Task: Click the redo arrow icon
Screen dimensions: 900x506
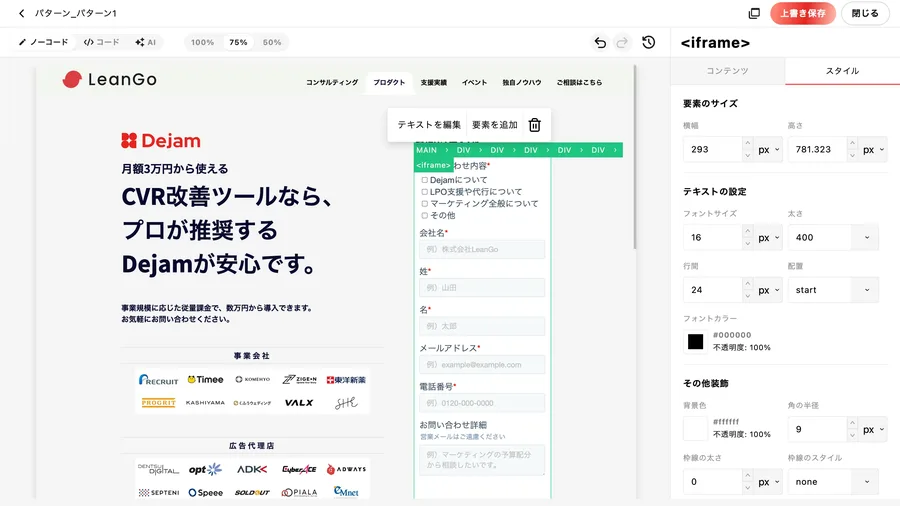Action: (622, 42)
